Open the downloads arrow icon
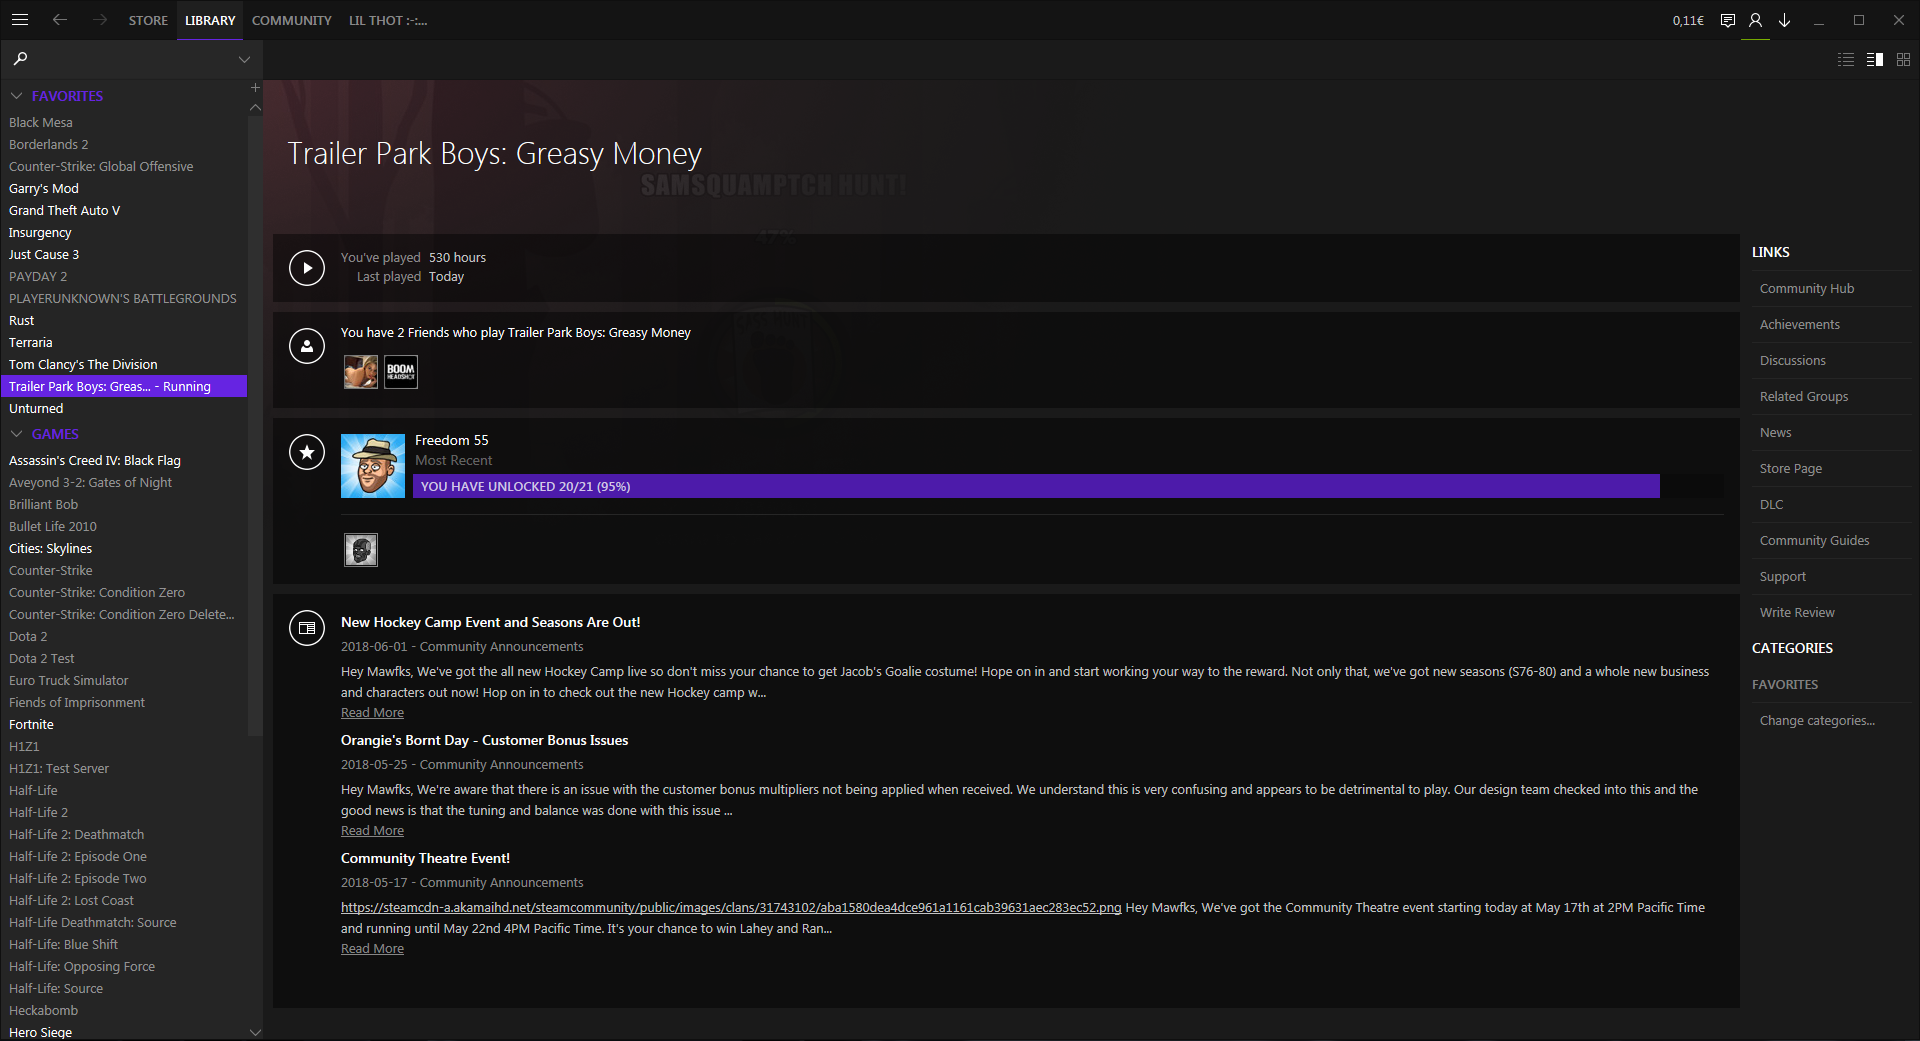The image size is (1920, 1041). (x=1784, y=20)
